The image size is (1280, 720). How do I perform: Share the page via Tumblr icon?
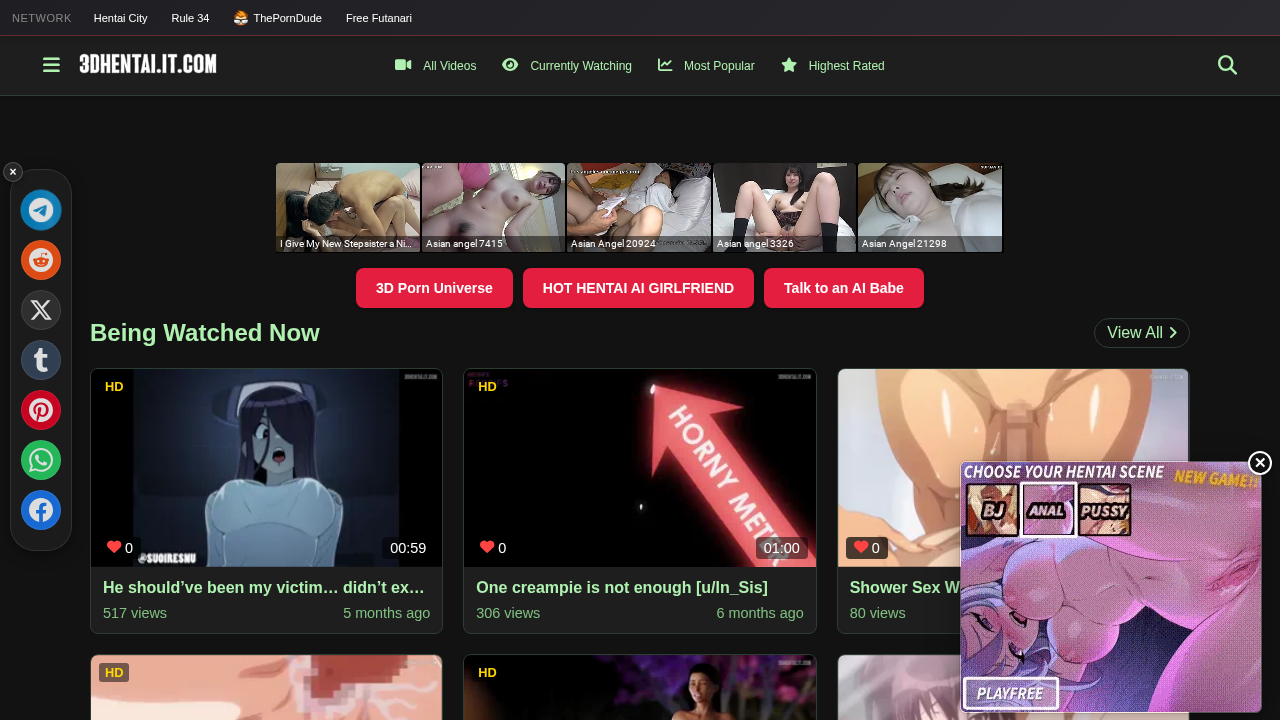(41, 360)
